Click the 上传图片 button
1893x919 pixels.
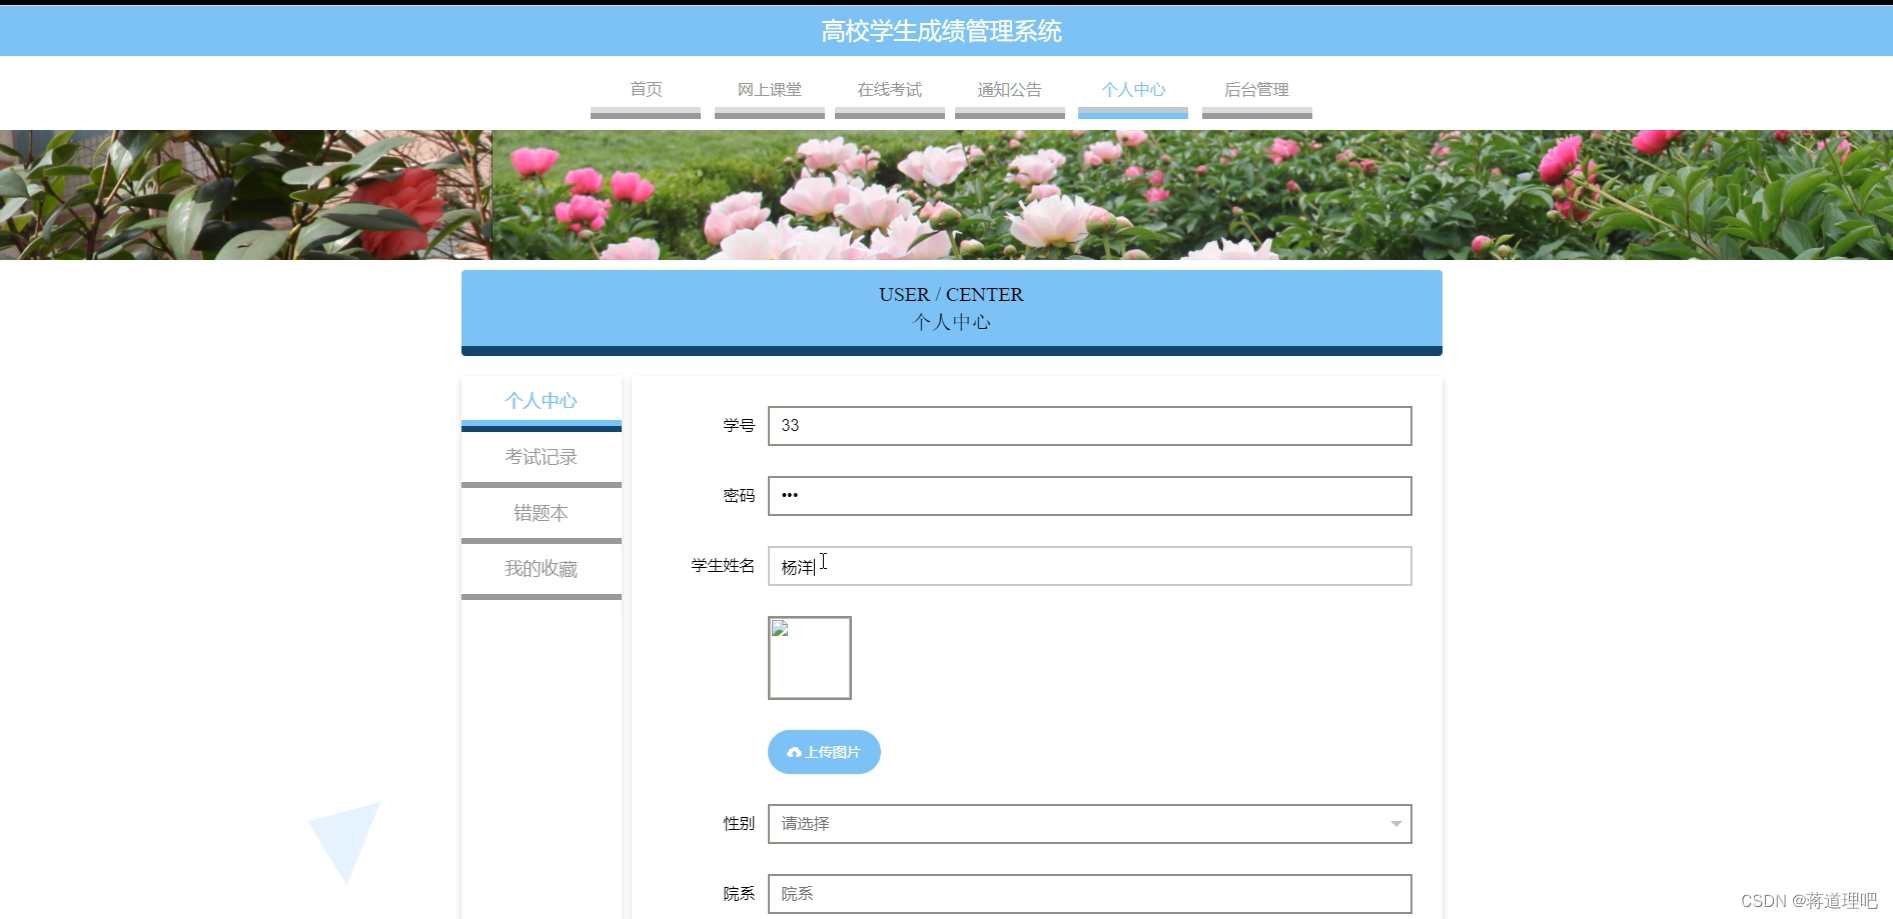click(x=823, y=752)
